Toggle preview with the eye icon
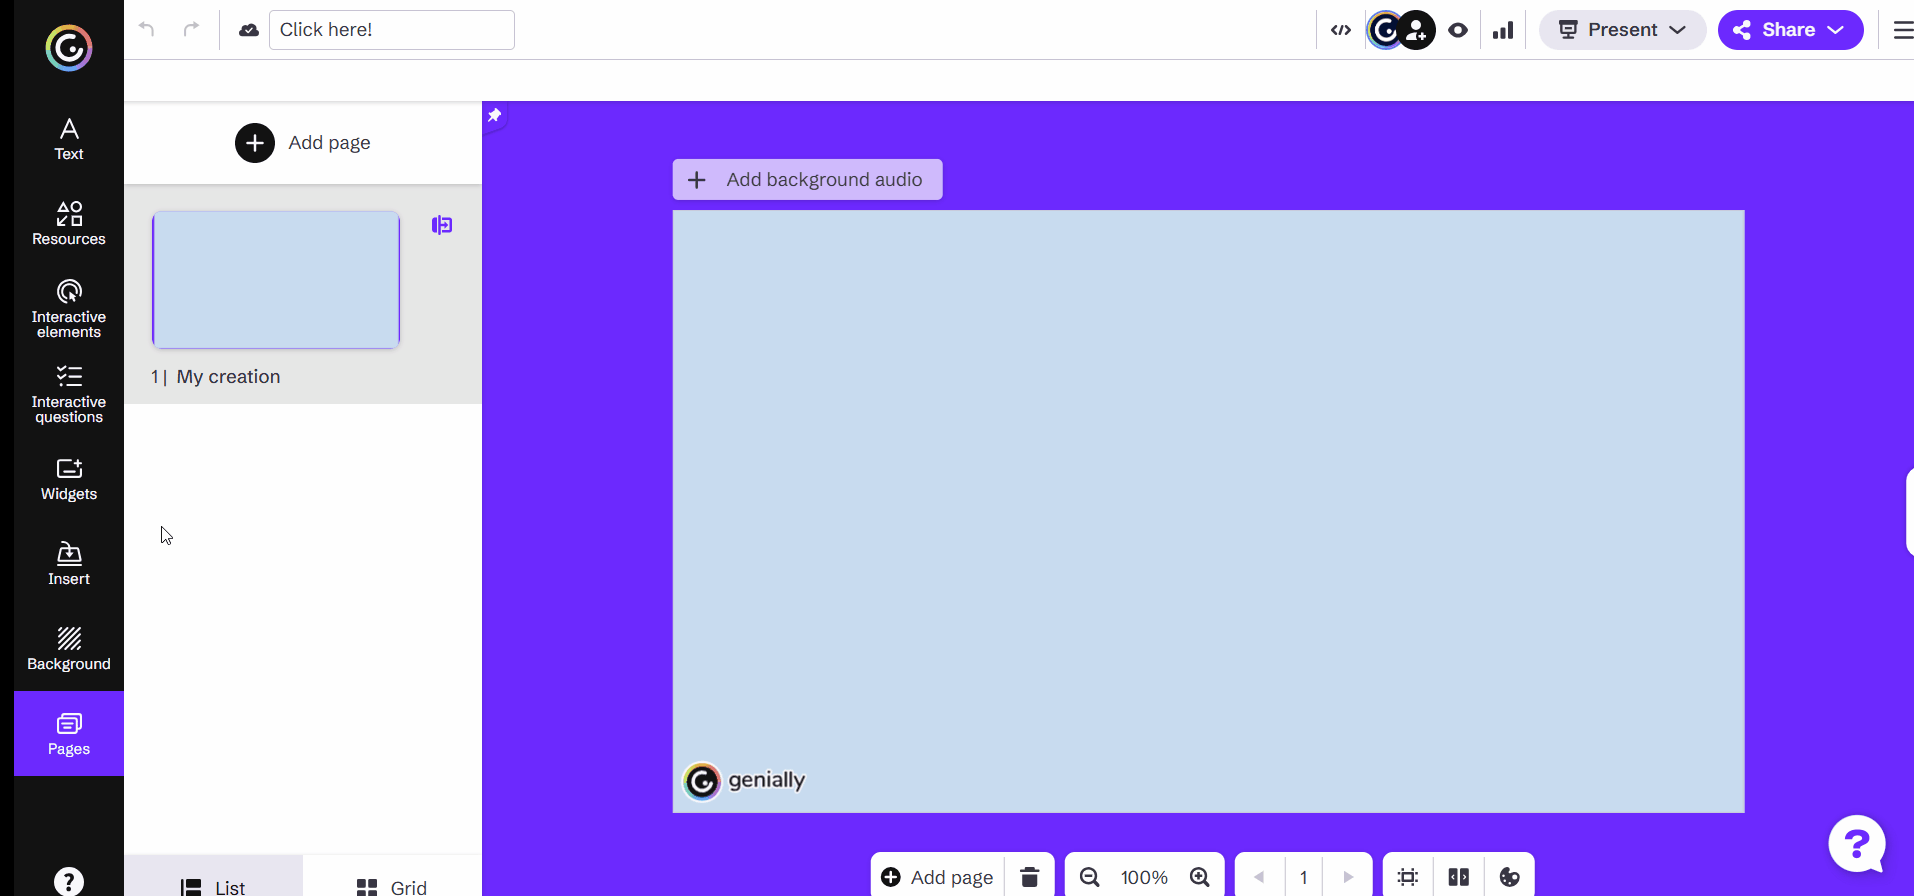This screenshot has width=1914, height=896. click(x=1458, y=30)
